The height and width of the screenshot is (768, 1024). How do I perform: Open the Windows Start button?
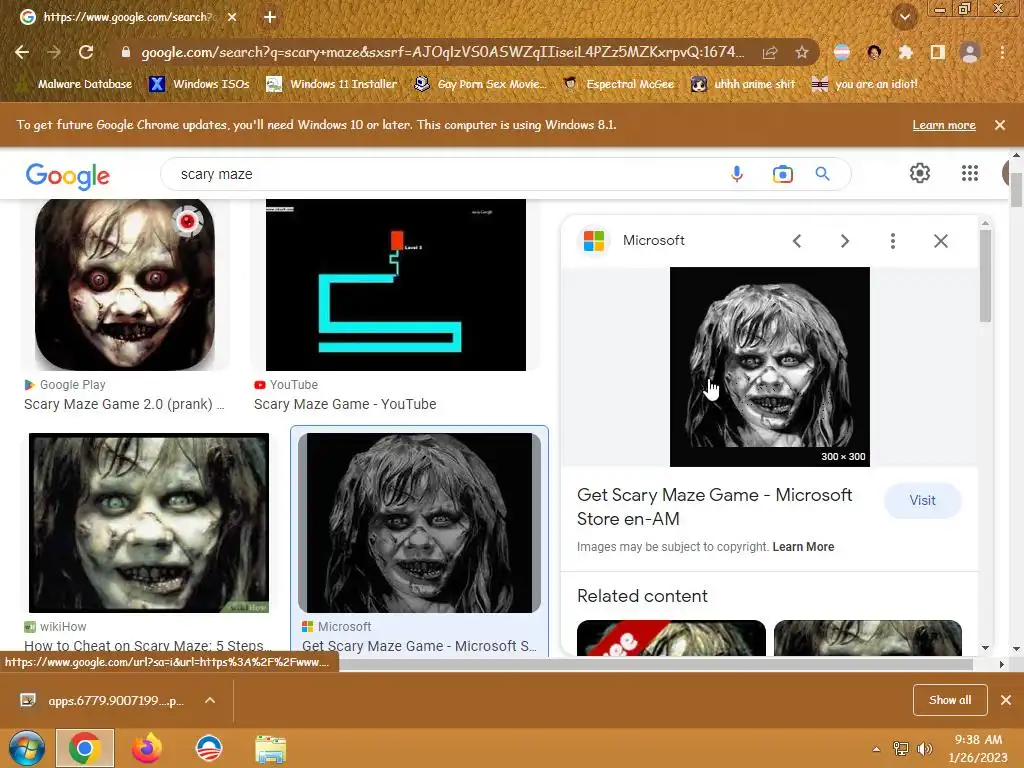26,748
